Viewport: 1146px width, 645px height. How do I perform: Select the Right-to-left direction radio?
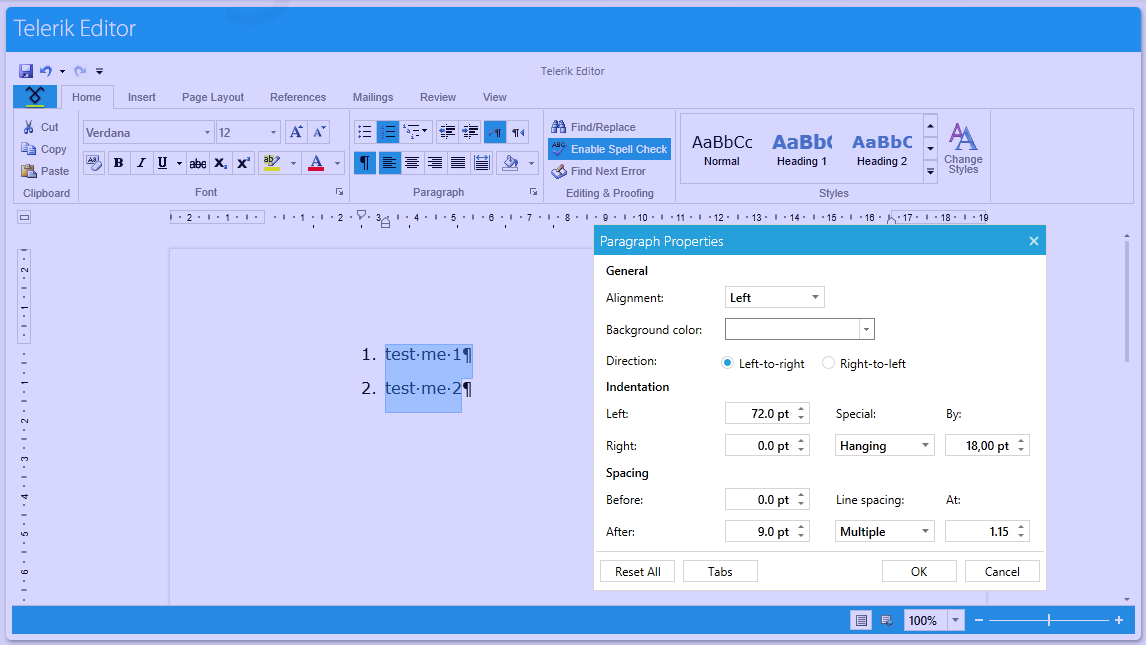point(828,363)
